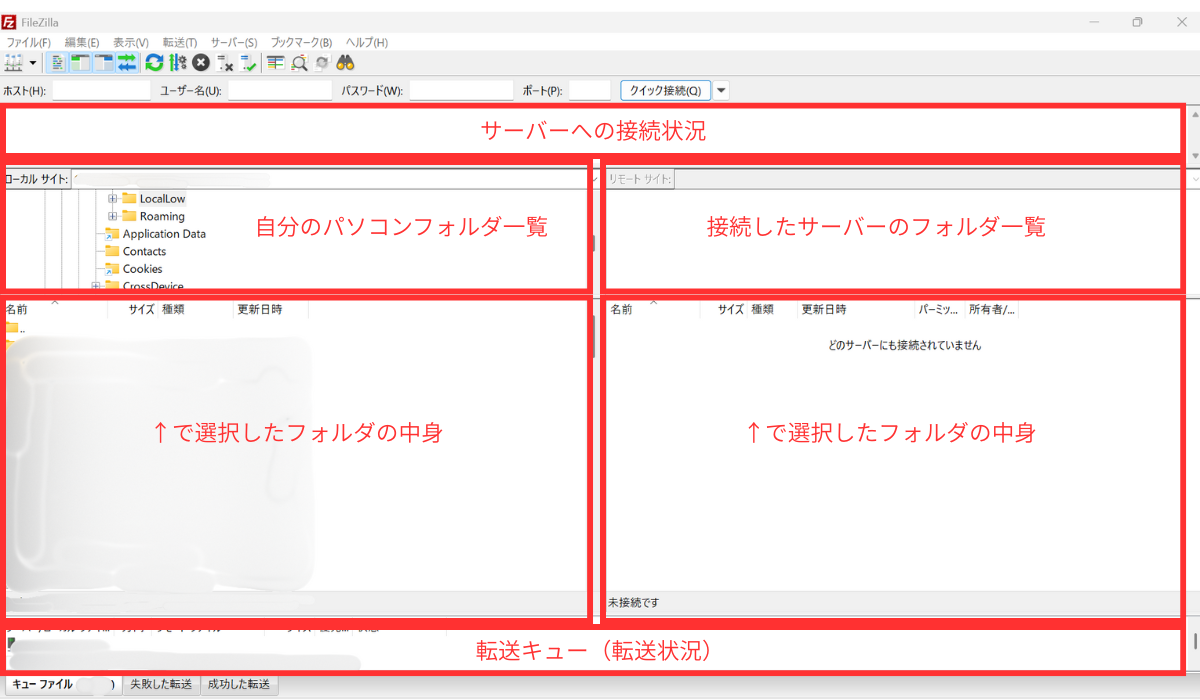Click the クイック接続(Q) button
The image size is (1200, 700).
[x=665, y=90]
